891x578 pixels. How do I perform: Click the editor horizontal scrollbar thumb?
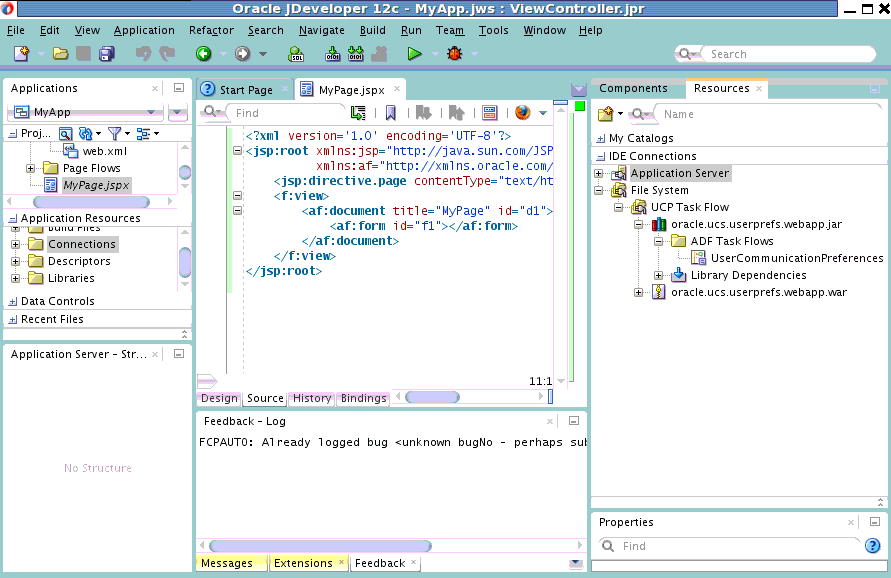[x=432, y=397]
